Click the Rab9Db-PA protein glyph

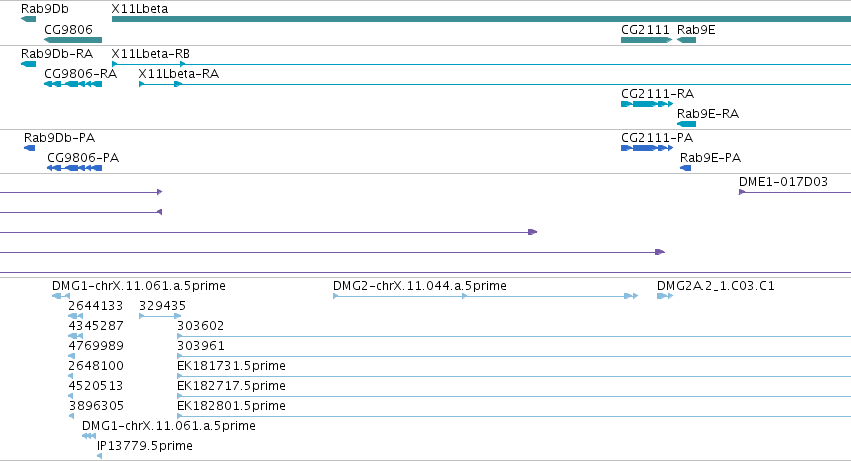pos(29,148)
